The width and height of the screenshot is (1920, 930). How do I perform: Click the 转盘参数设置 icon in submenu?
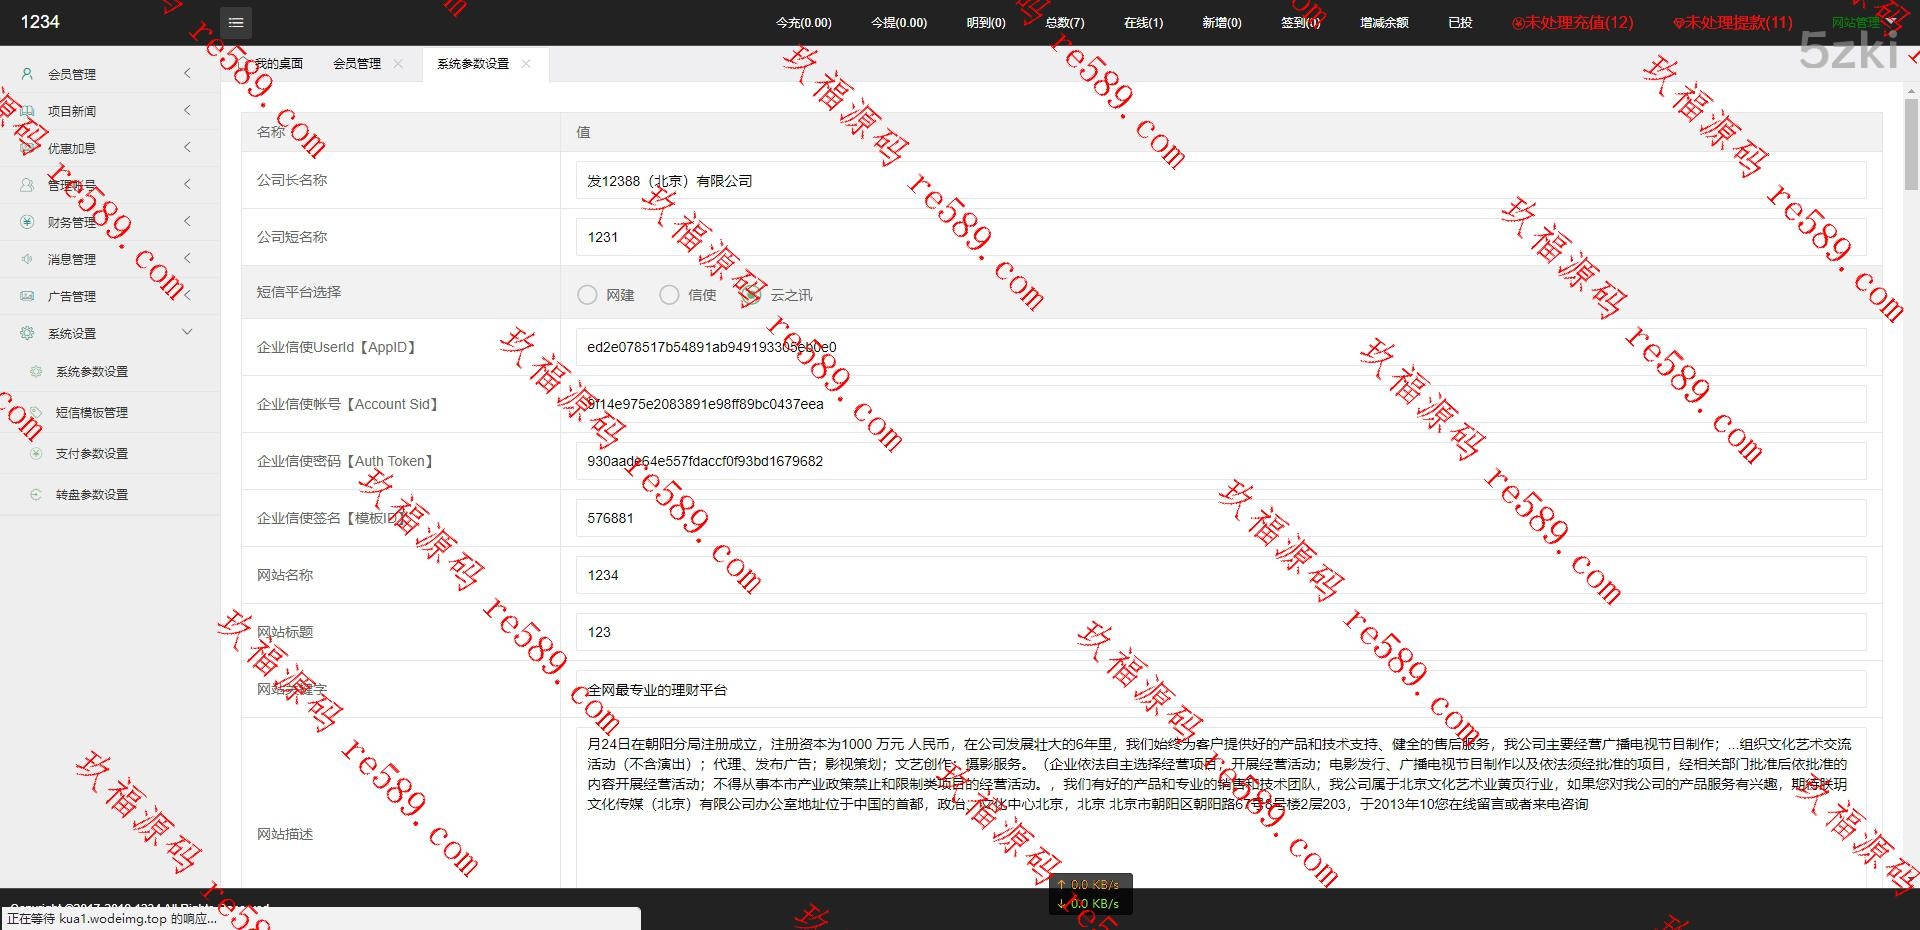pos(36,494)
